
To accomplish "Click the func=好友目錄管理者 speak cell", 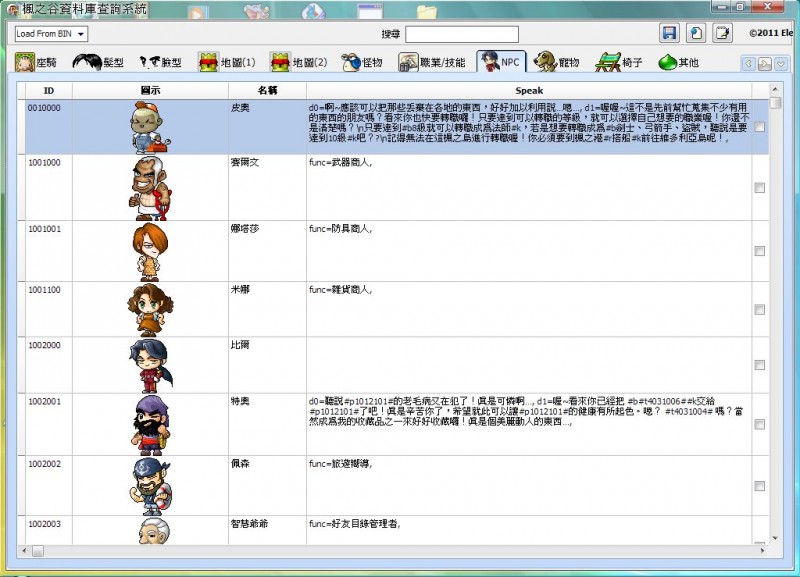I will (529, 531).
